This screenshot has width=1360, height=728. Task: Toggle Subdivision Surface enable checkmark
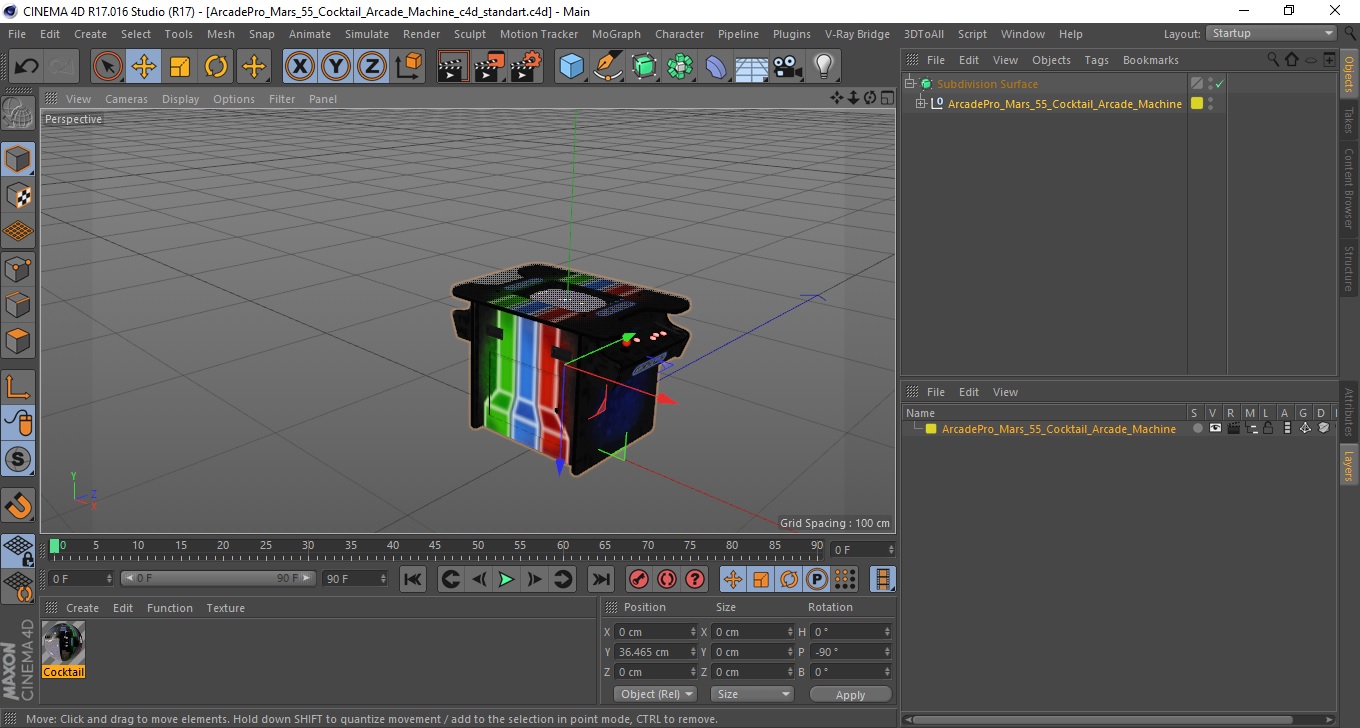tap(1219, 84)
